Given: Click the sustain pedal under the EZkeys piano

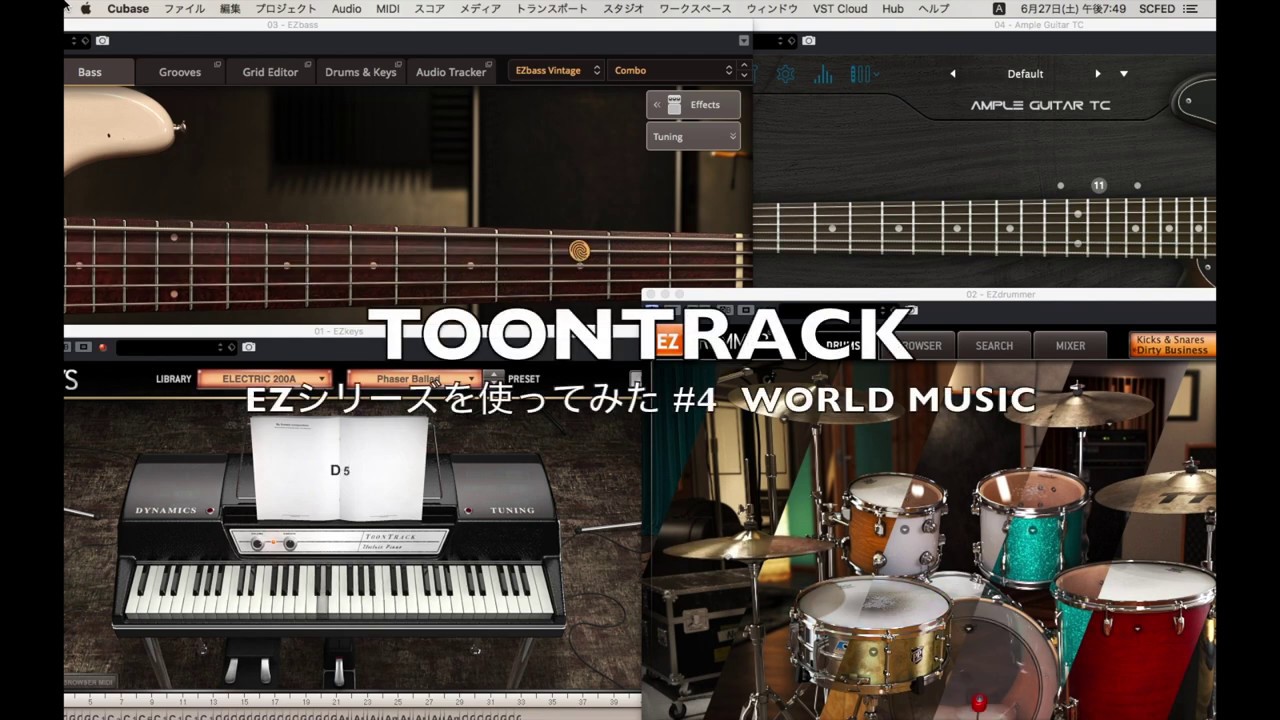Looking at the screenshot, I should click(x=337, y=668).
